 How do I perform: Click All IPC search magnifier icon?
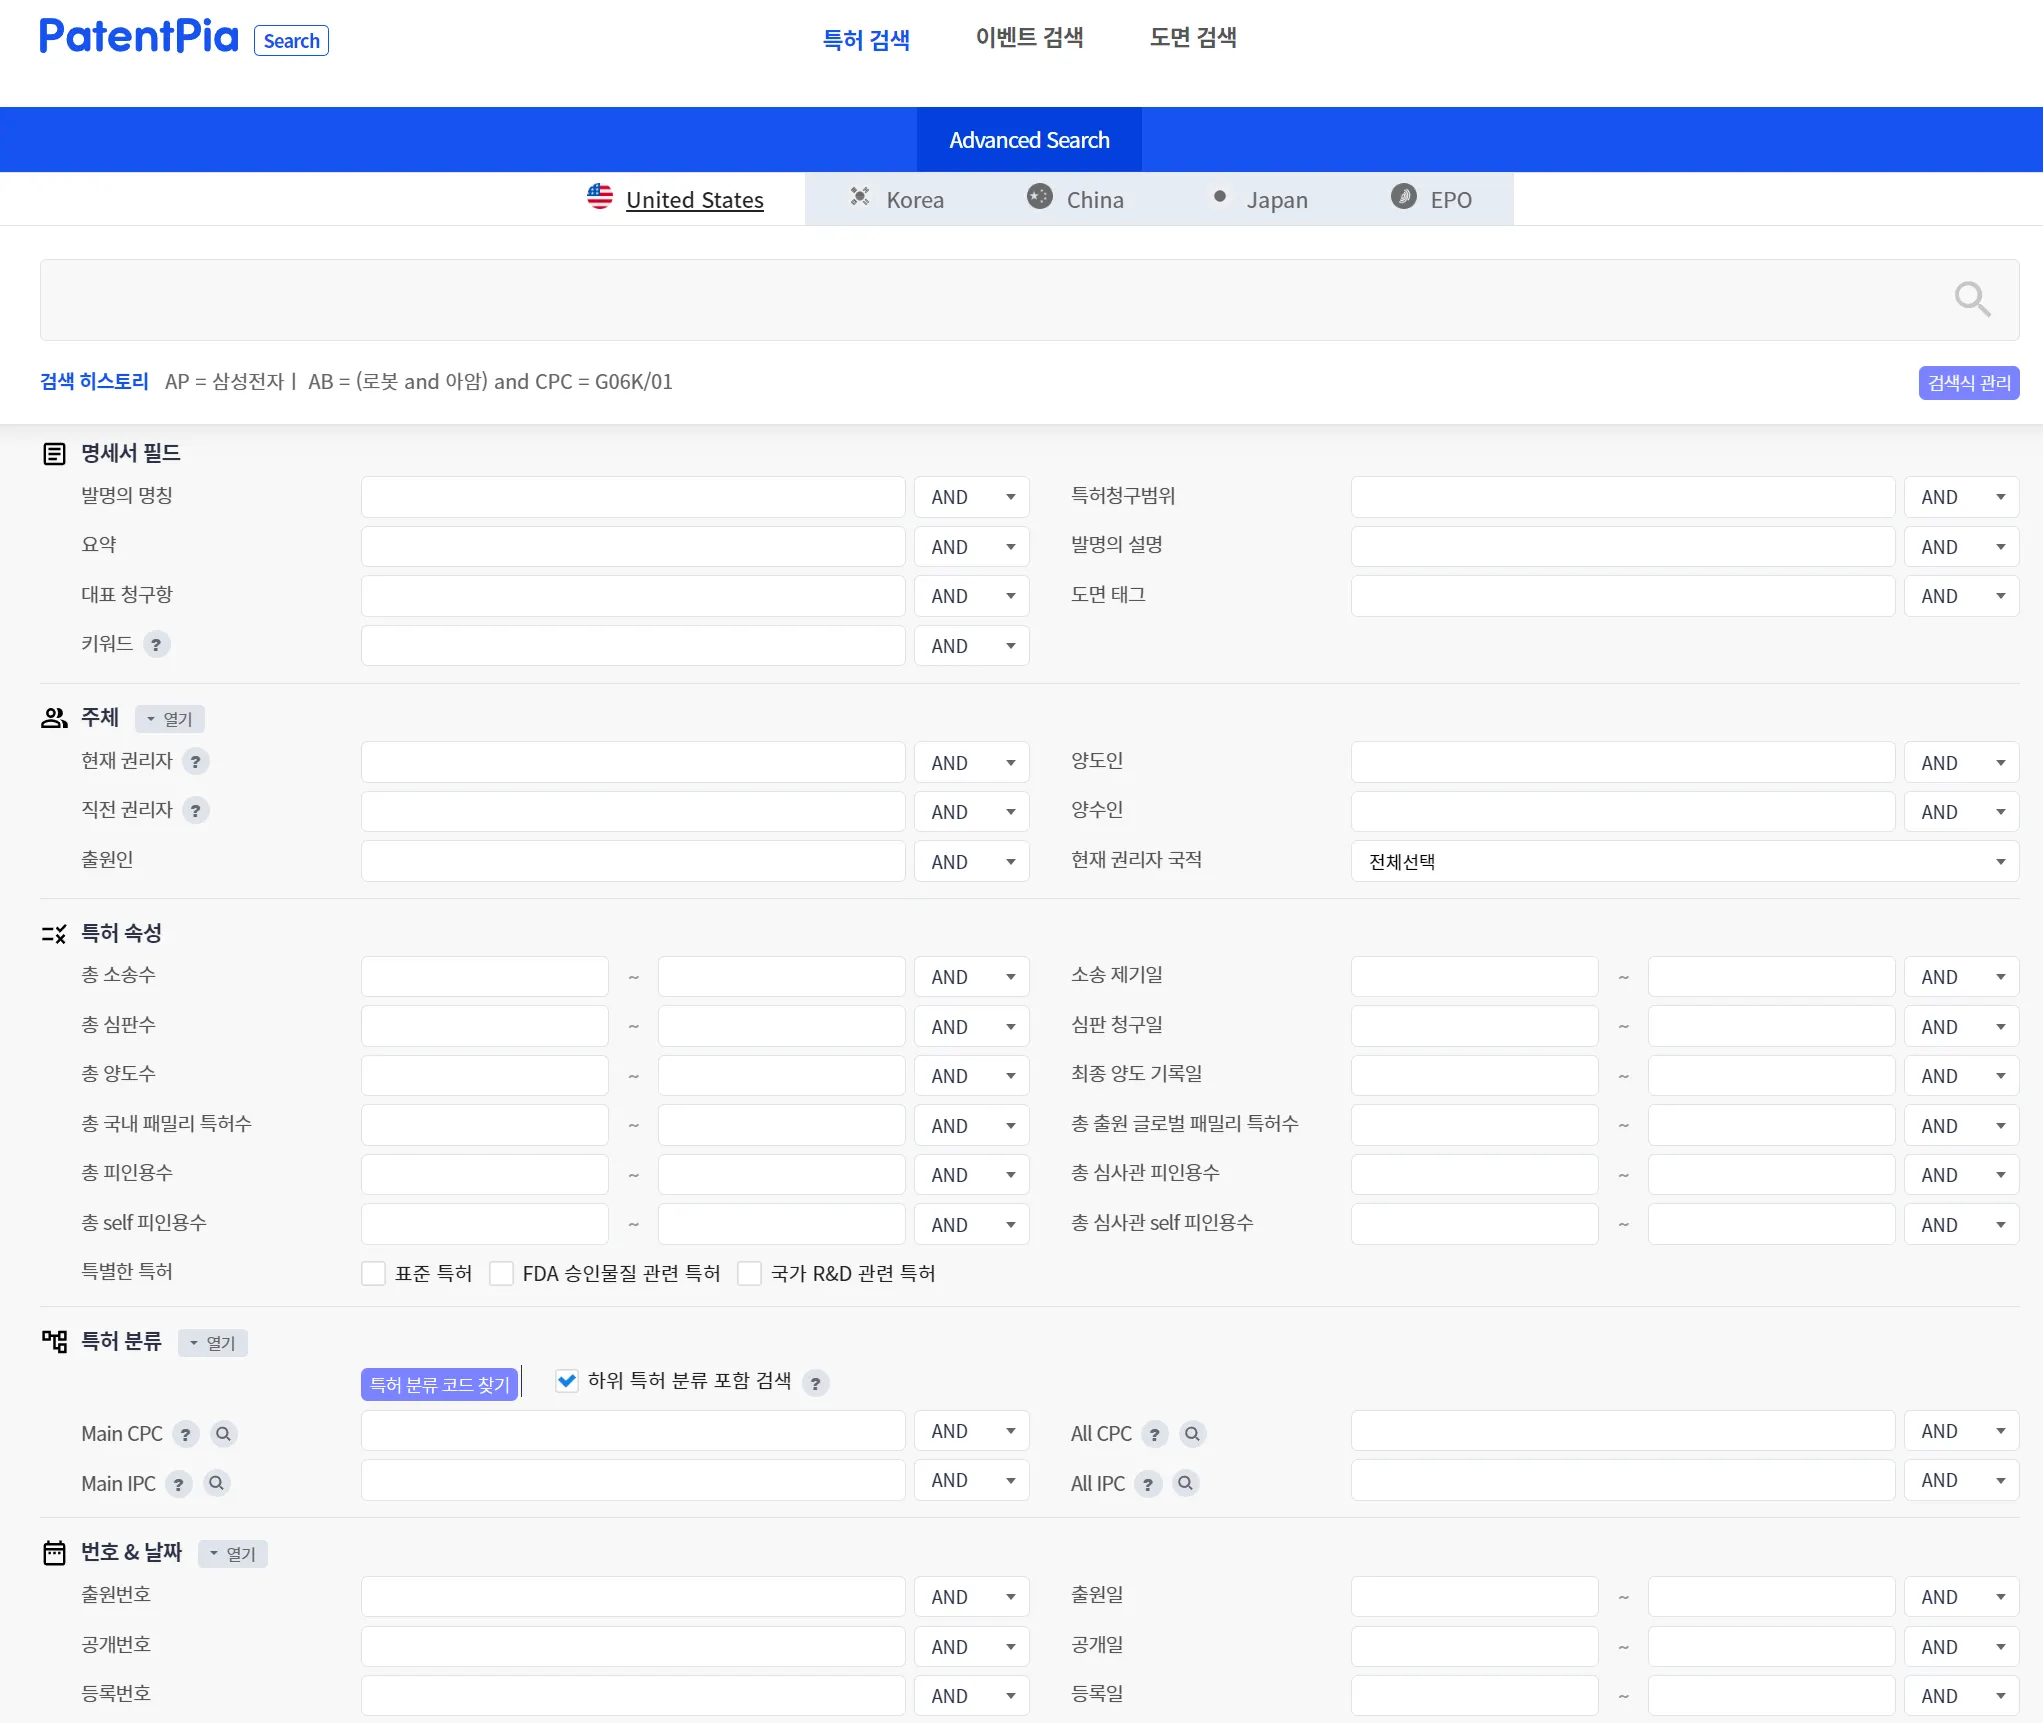[1185, 1484]
